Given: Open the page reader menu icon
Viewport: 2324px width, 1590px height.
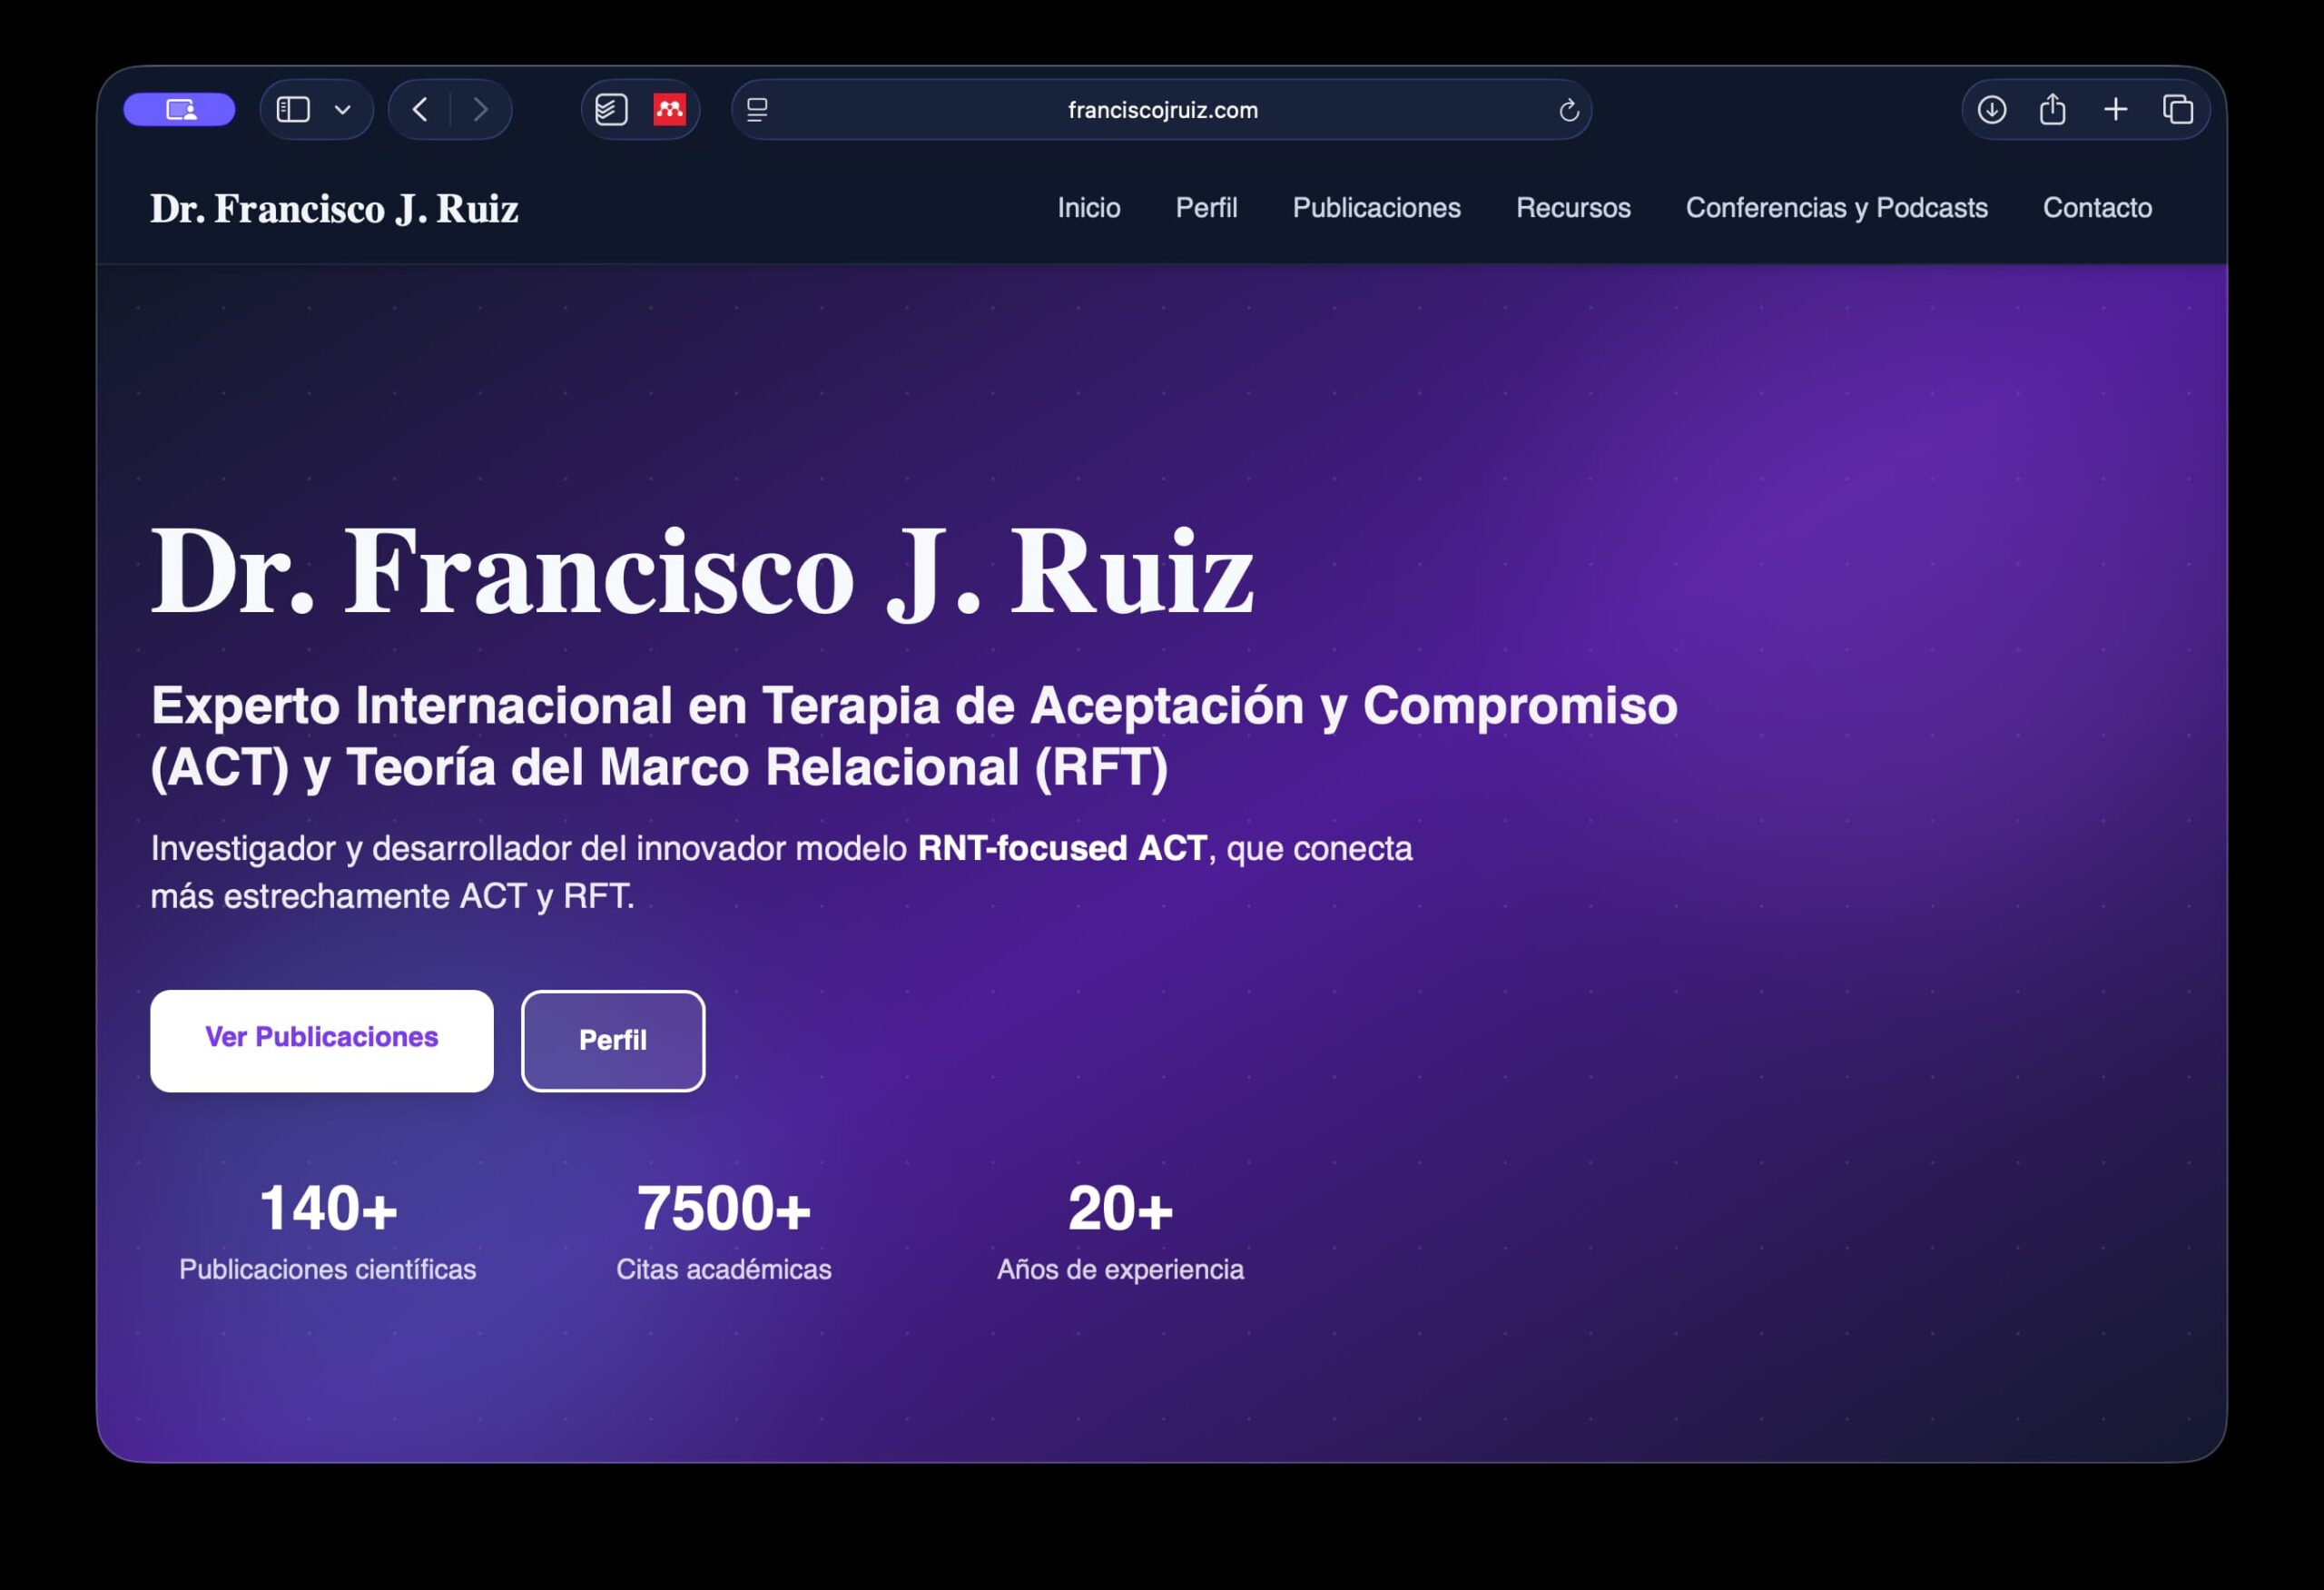Looking at the screenshot, I should pos(757,109).
